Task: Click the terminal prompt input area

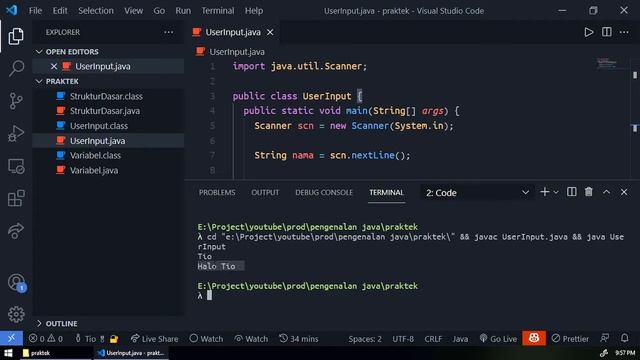Action: click(209, 296)
